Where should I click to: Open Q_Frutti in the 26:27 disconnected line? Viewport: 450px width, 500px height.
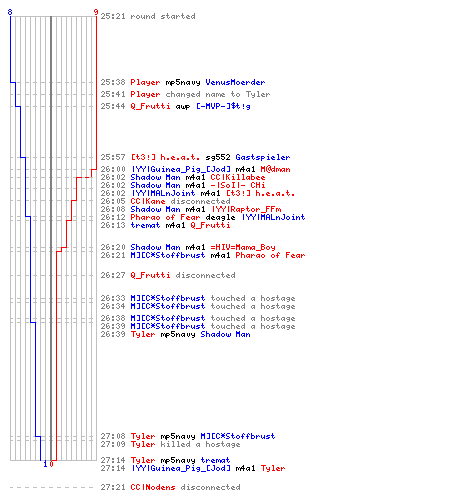[x=150, y=275]
